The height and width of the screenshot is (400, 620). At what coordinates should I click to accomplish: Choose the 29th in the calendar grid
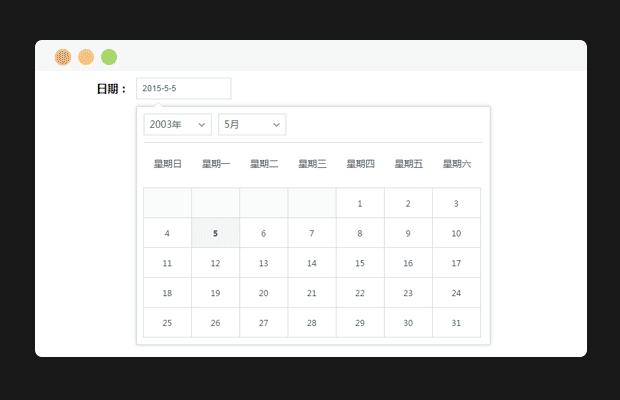360,323
